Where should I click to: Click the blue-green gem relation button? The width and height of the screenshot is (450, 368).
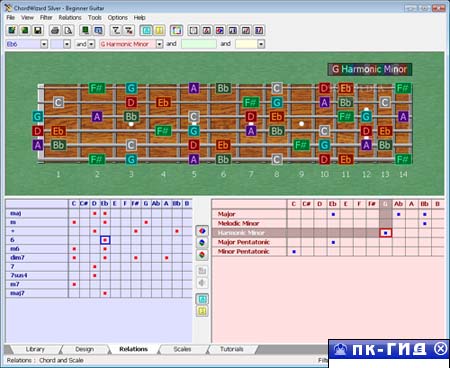(202, 243)
